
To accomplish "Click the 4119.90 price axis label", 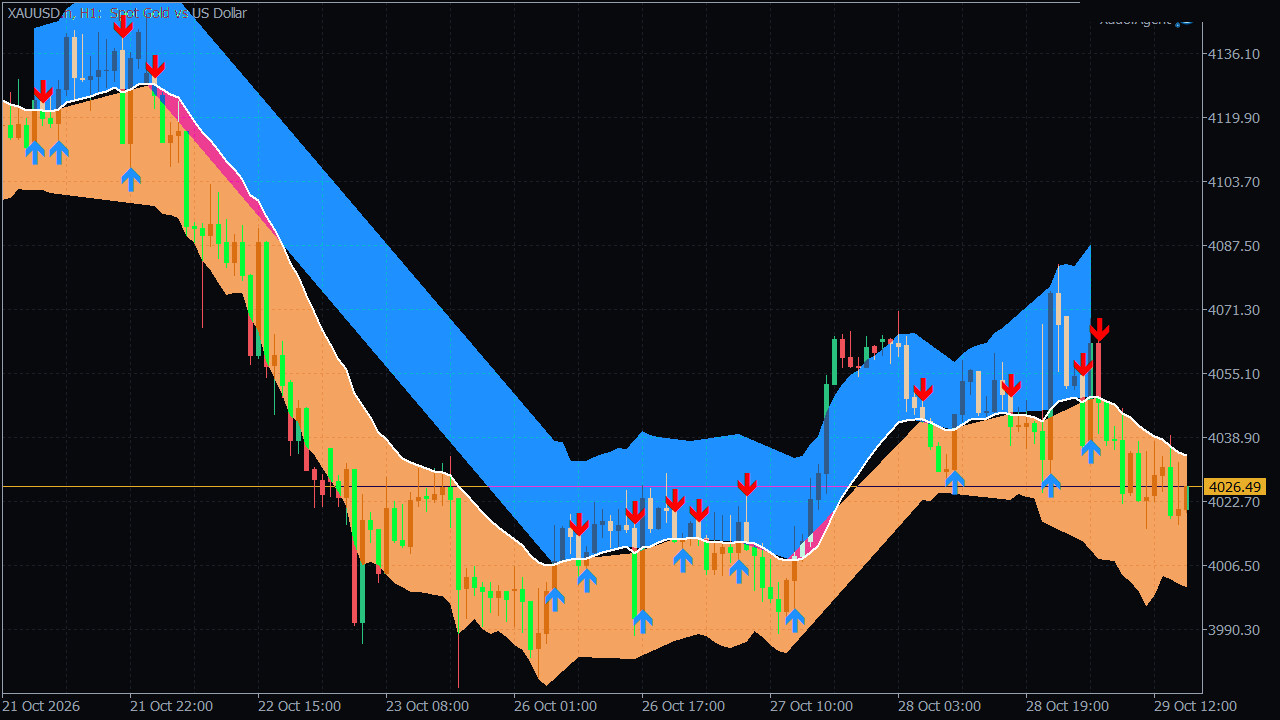I will click(1234, 118).
